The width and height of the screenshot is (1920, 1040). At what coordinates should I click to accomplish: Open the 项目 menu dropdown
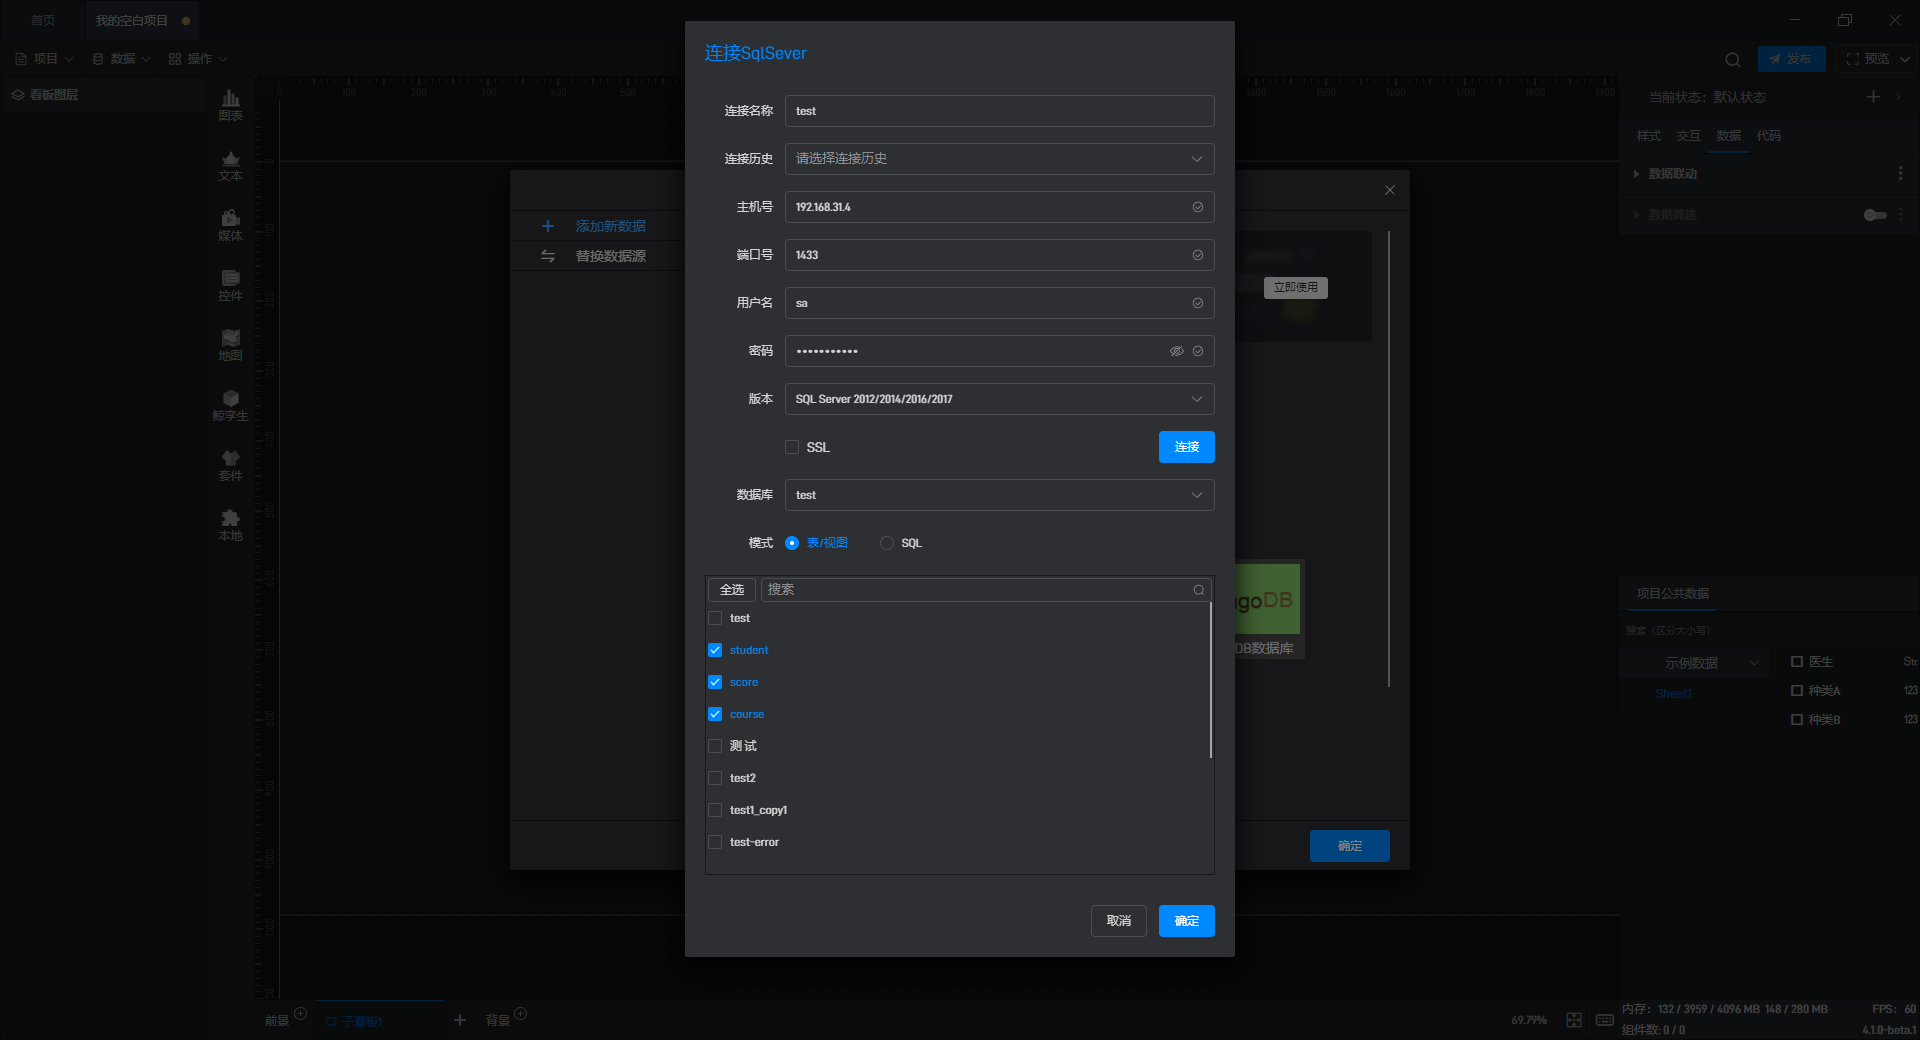click(44, 59)
